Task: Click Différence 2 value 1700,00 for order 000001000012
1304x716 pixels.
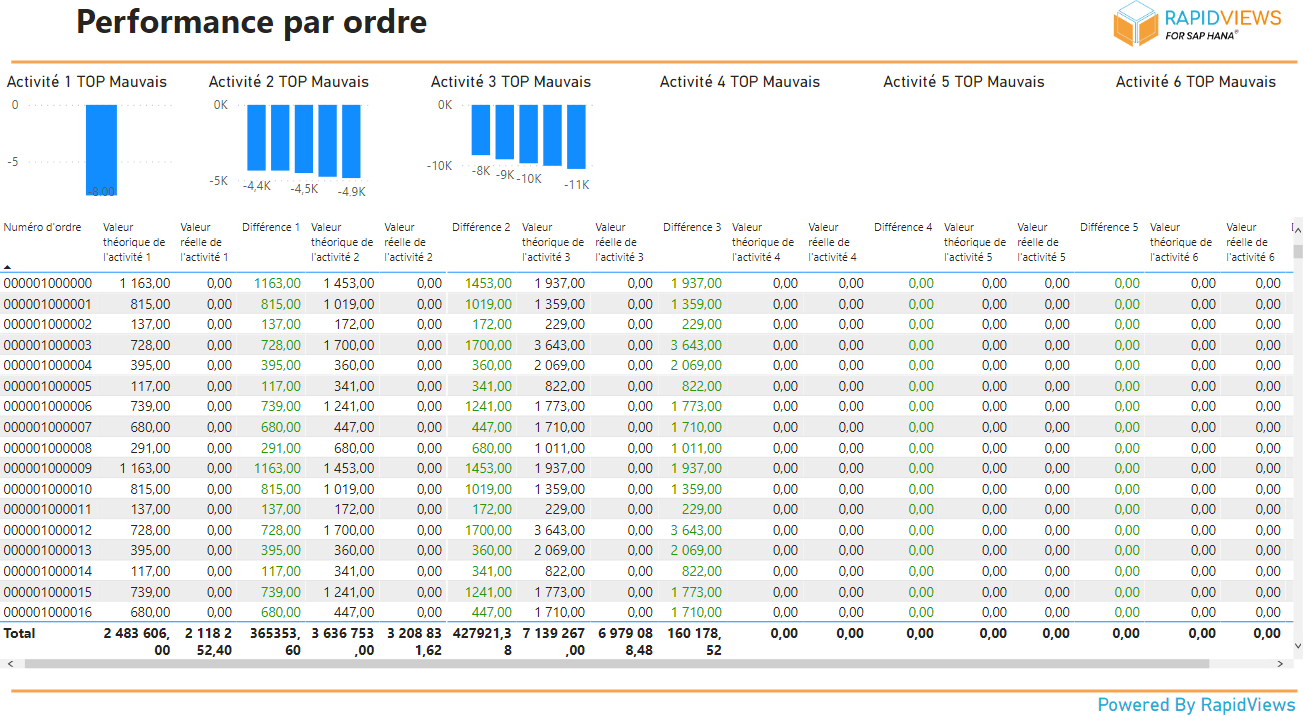Action: (x=488, y=530)
